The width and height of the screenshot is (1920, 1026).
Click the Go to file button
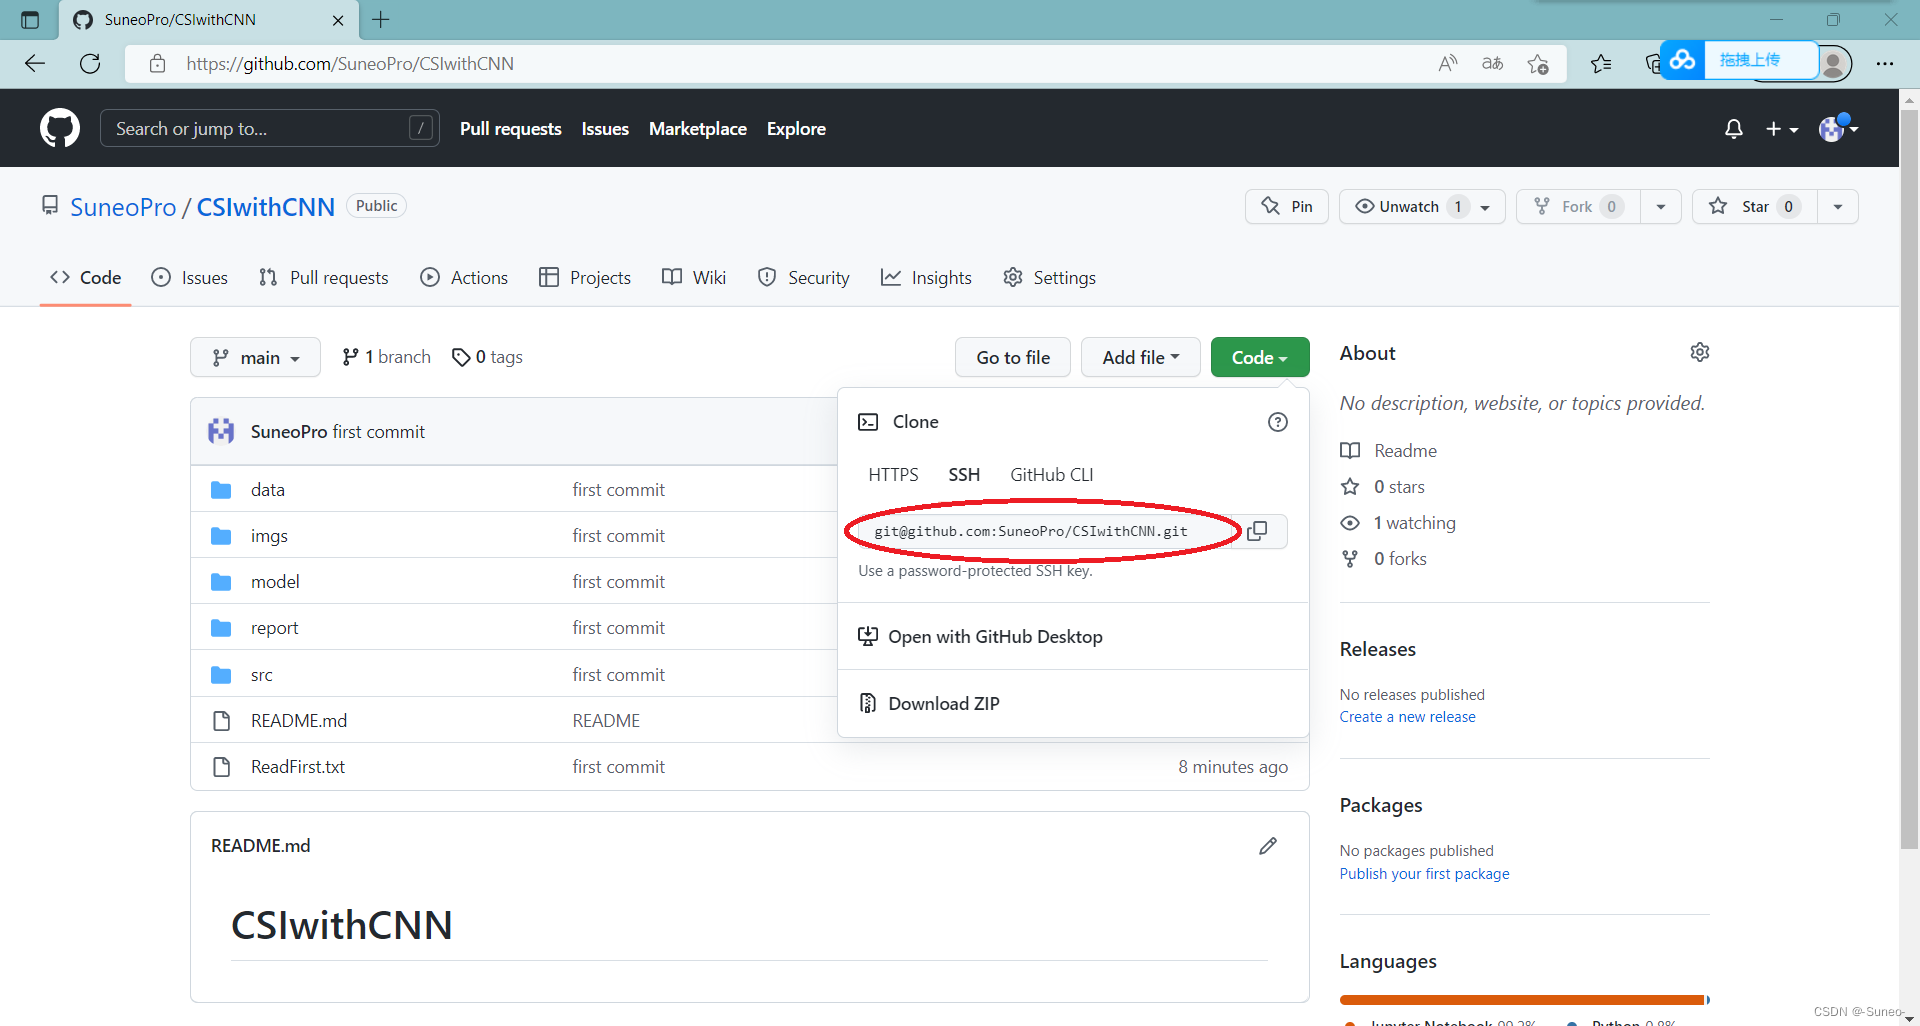[1013, 357]
